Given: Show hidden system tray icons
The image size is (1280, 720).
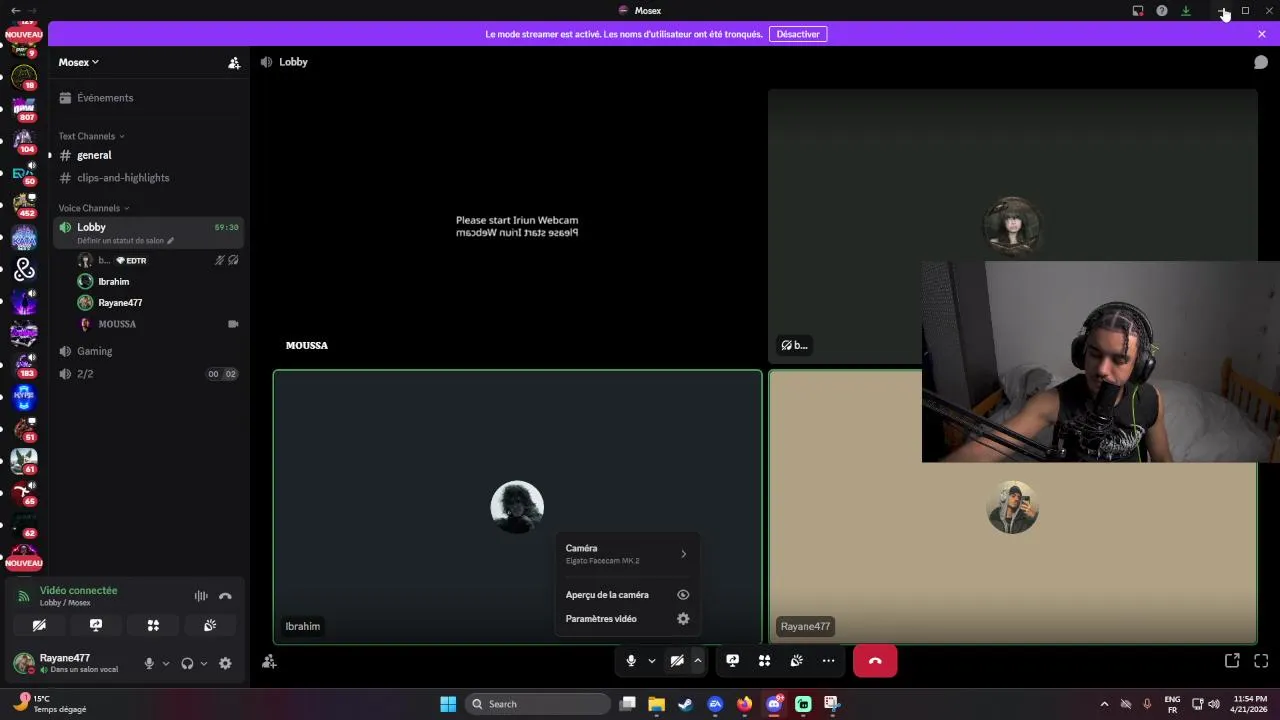Looking at the screenshot, I should [x=1104, y=704].
